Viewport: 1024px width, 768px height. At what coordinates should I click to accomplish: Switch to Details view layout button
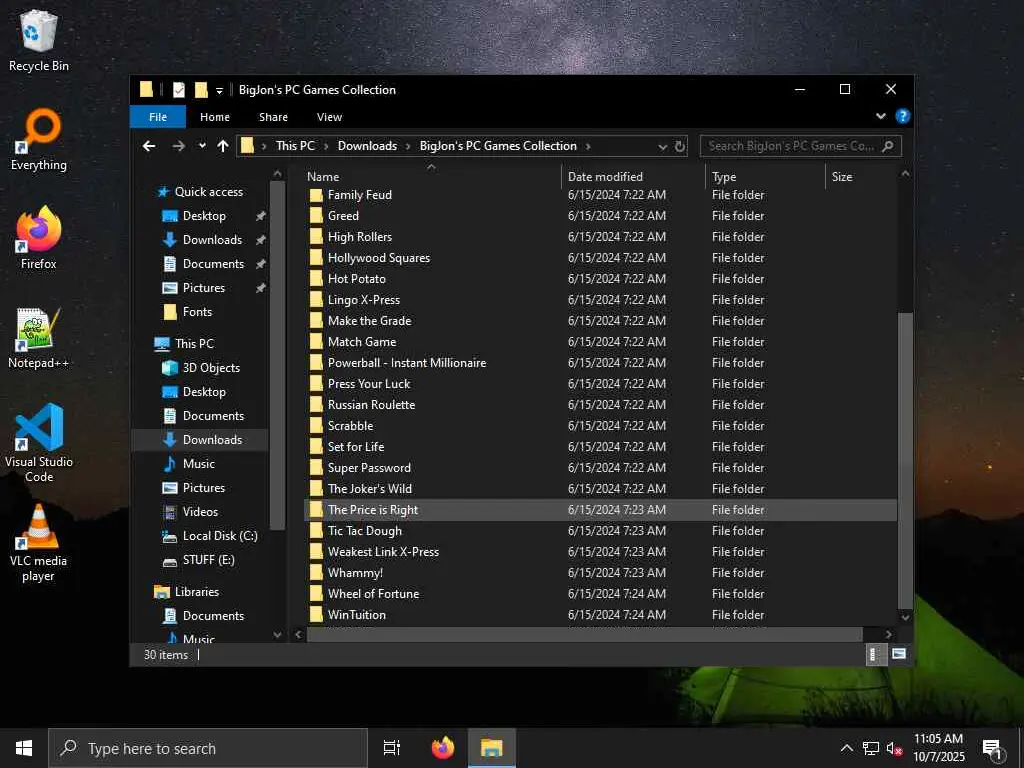pos(874,654)
